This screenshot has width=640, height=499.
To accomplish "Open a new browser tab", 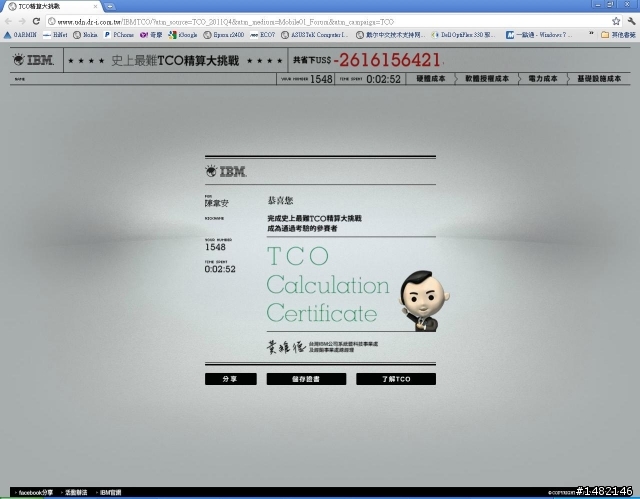I will coord(109,7).
